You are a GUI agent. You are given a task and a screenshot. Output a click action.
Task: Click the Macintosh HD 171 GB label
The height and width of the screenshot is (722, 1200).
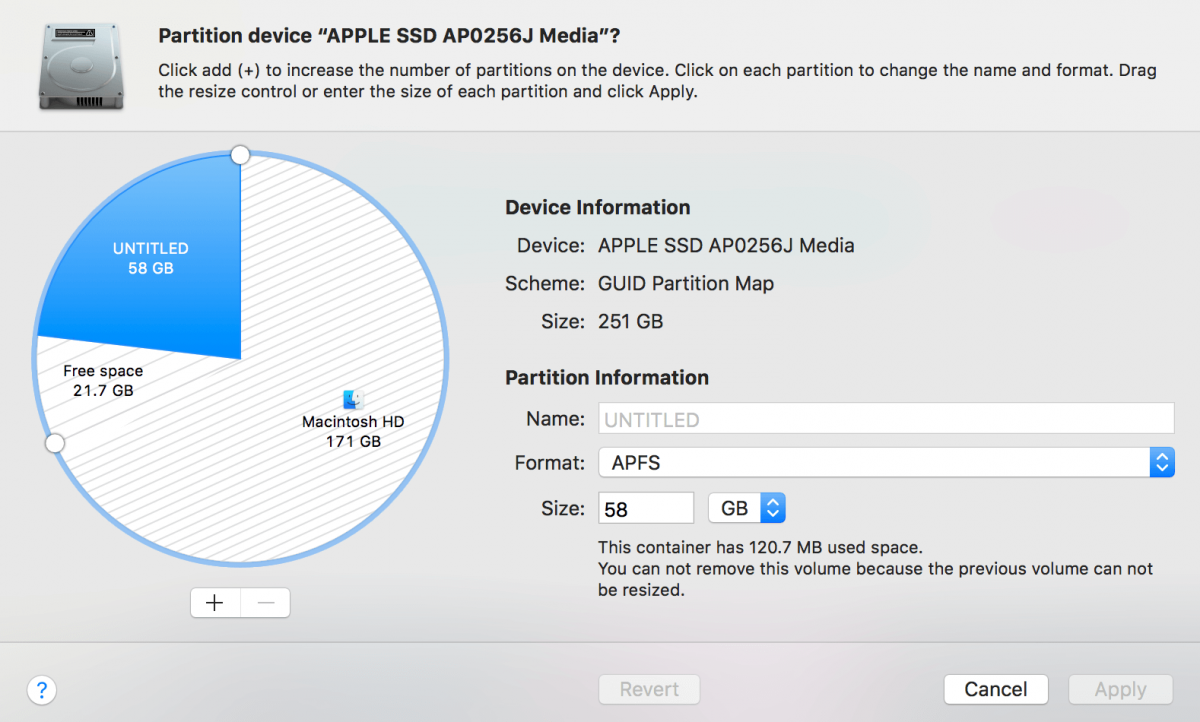click(x=352, y=431)
